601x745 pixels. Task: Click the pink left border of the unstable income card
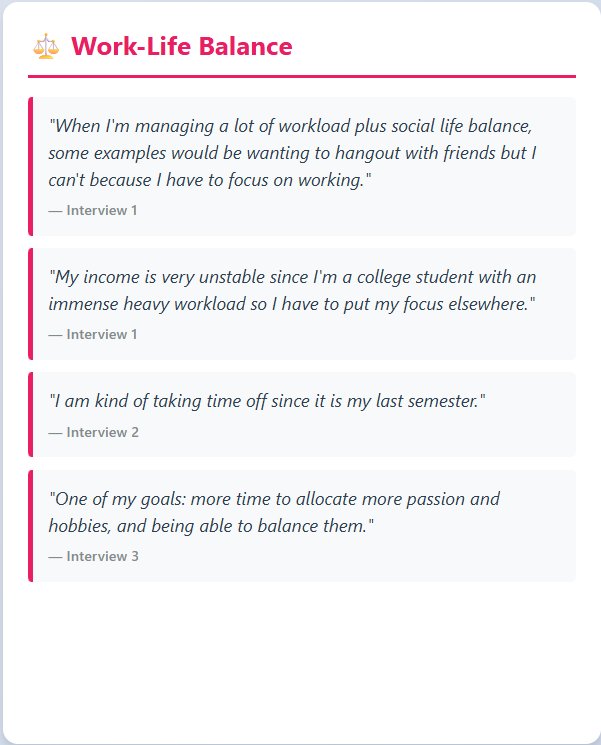coord(30,304)
